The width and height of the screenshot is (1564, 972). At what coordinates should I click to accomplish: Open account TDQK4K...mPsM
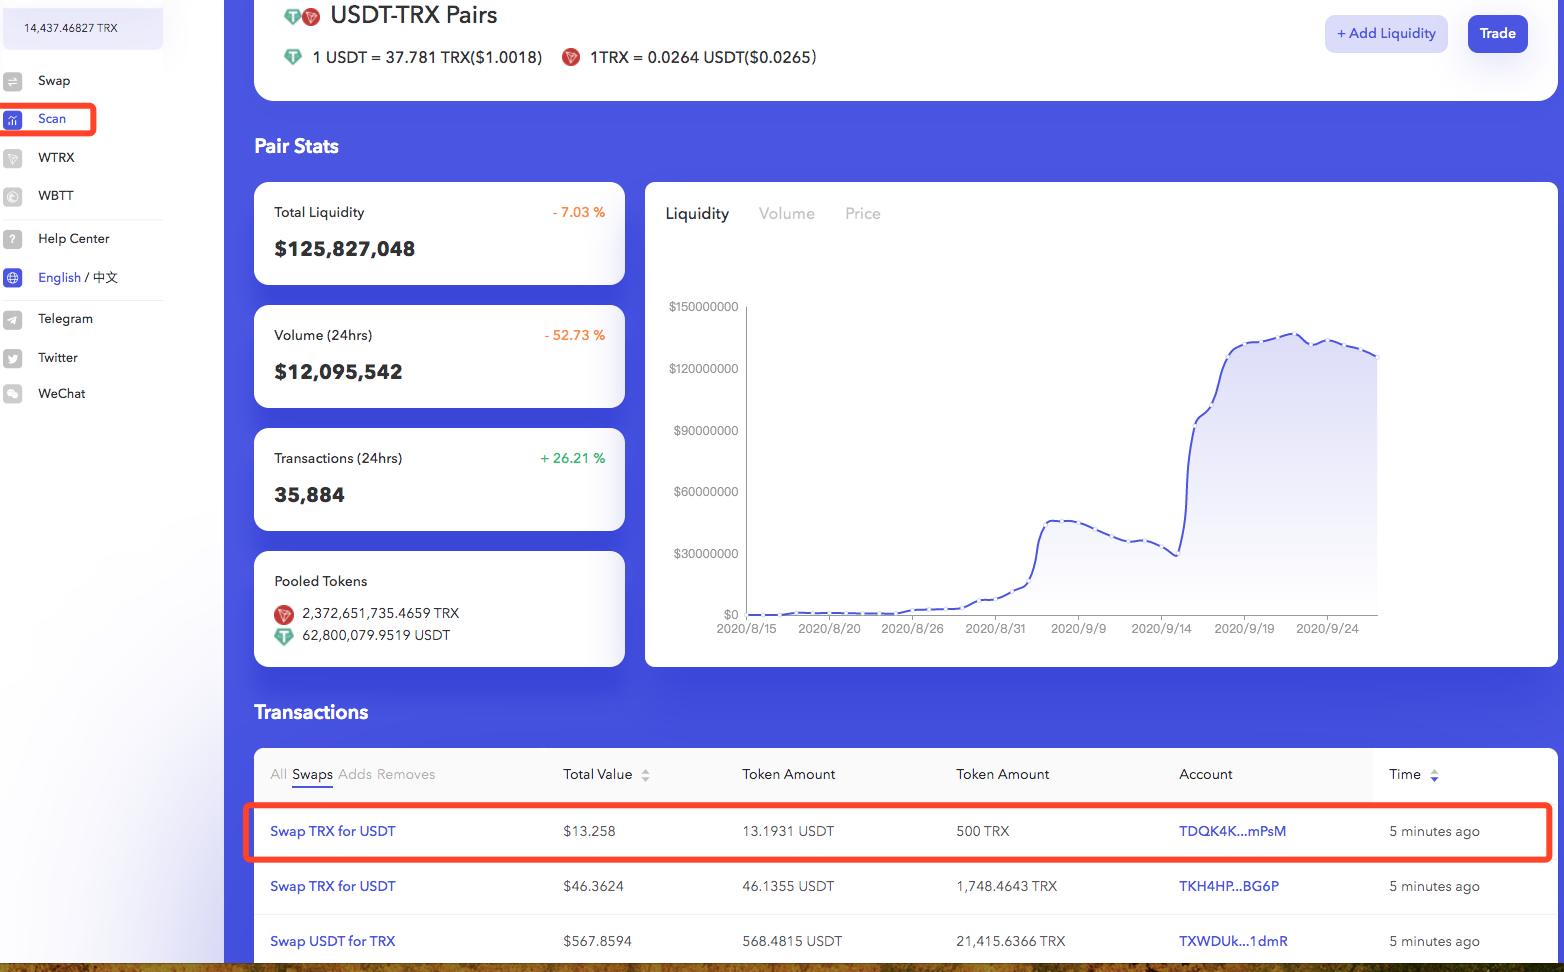[1232, 832]
